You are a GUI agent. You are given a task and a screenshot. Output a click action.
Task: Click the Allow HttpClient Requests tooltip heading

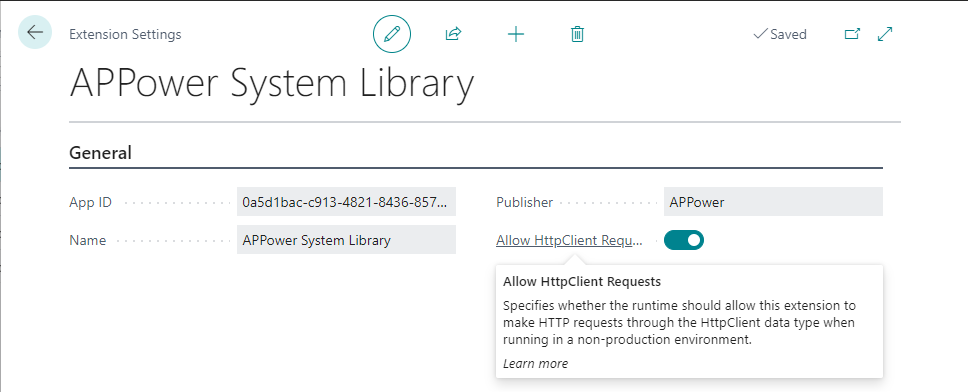pos(582,281)
